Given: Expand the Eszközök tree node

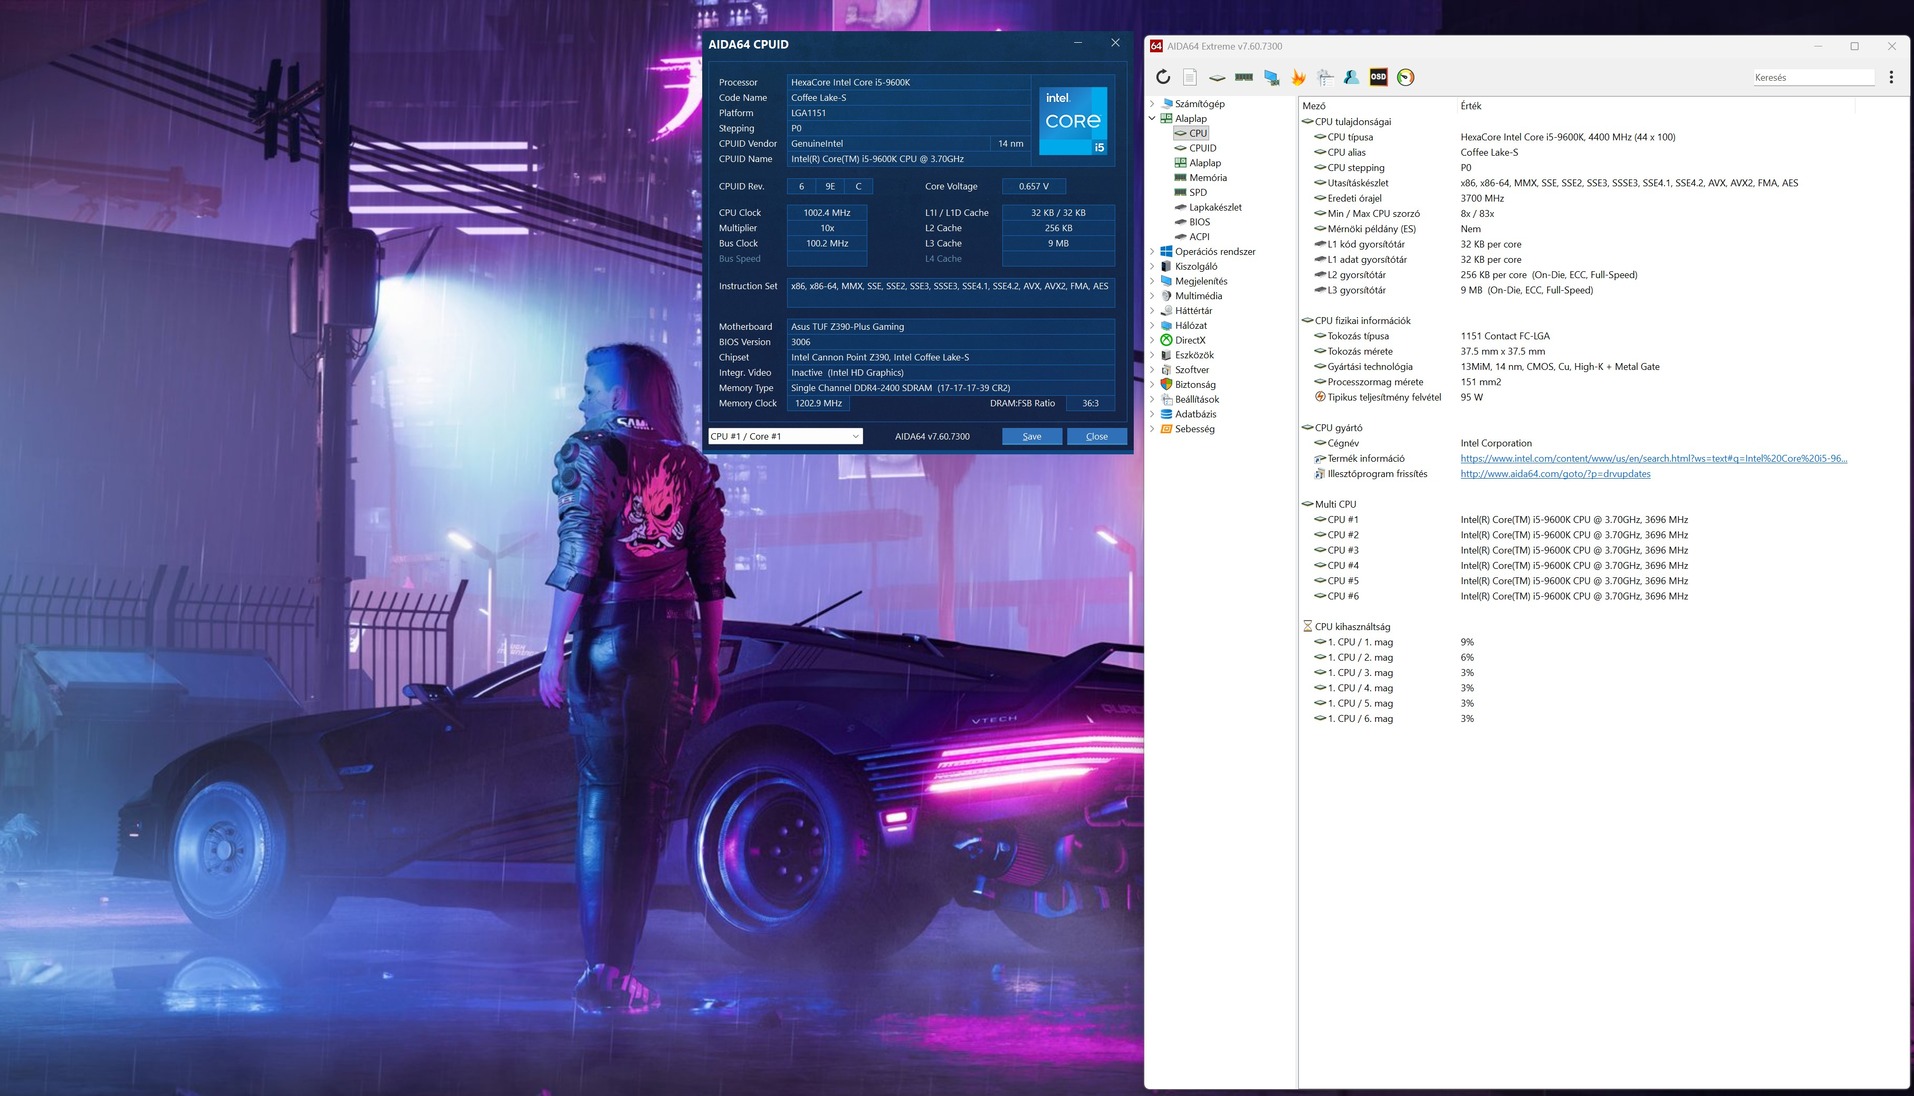Looking at the screenshot, I should pos(1152,355).
